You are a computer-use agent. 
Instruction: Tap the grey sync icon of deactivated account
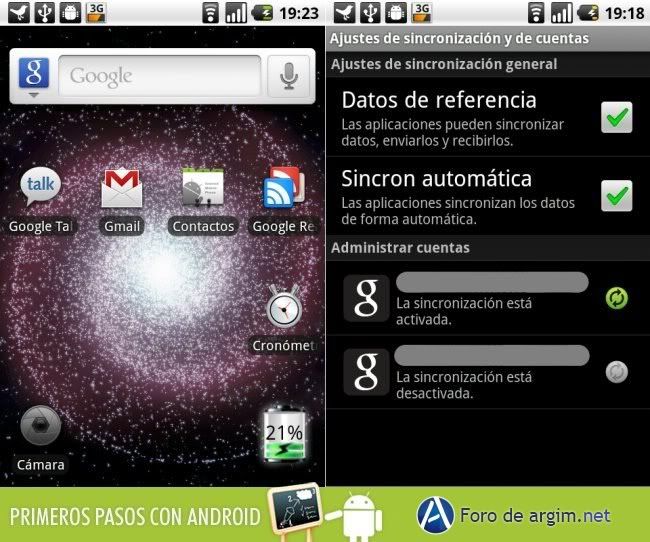[617, 372]
